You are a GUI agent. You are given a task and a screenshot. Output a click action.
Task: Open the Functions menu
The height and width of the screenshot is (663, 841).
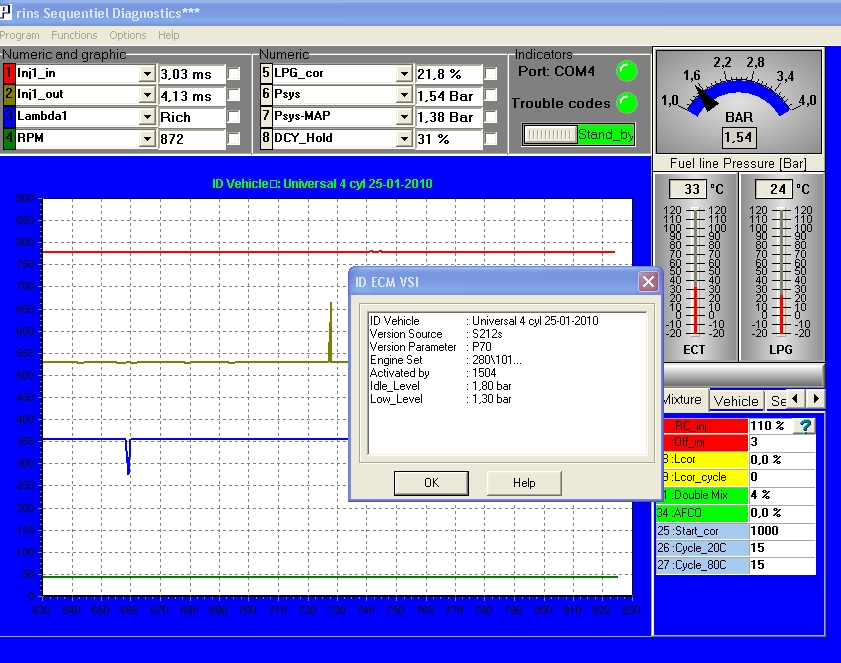75,35
